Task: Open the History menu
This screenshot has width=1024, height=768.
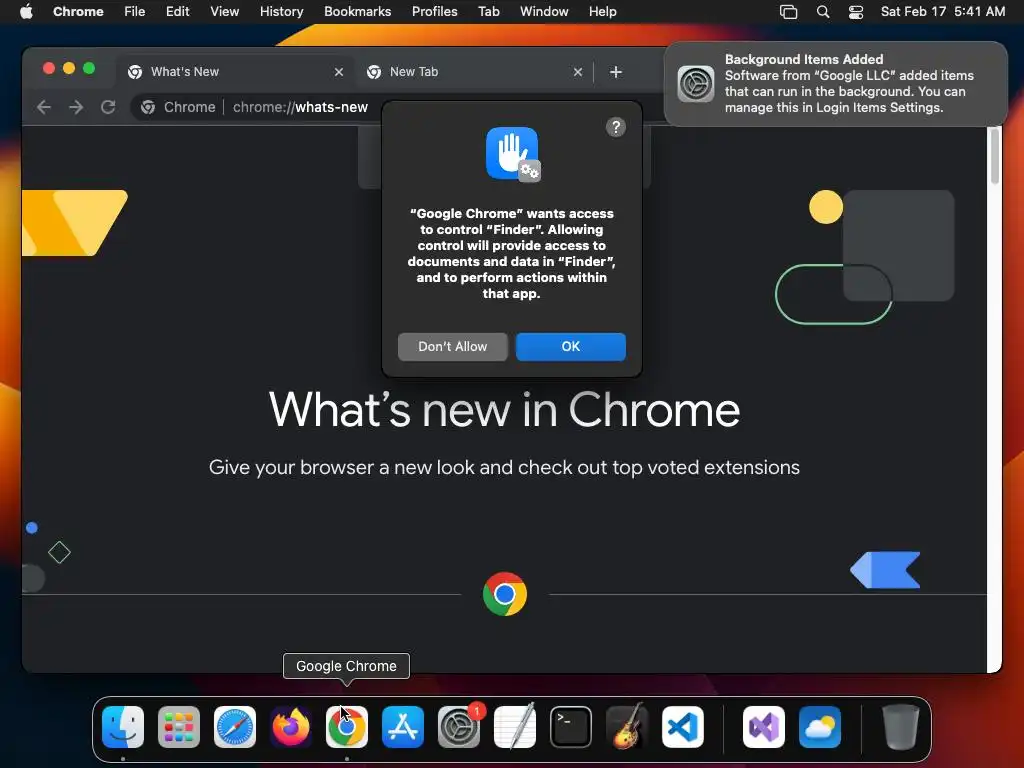Action: click(x=281, y=12)
